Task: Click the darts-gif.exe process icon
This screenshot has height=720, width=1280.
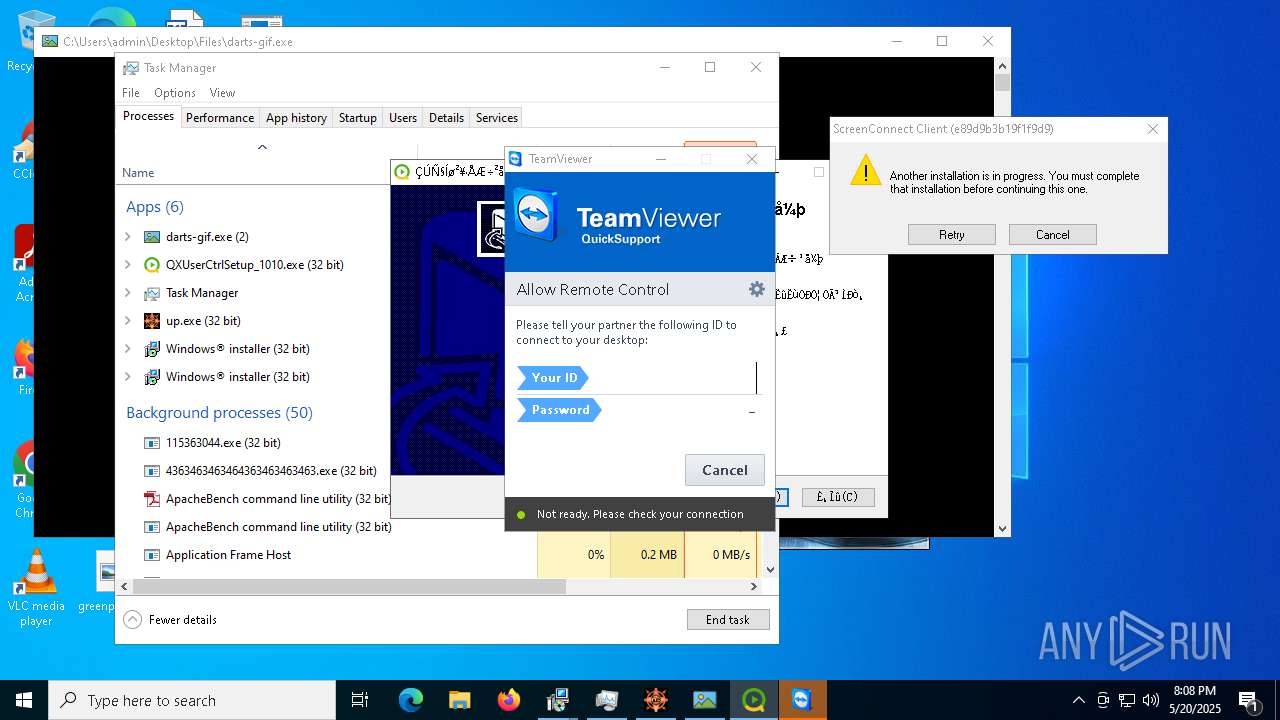Action: click(152, 237)
